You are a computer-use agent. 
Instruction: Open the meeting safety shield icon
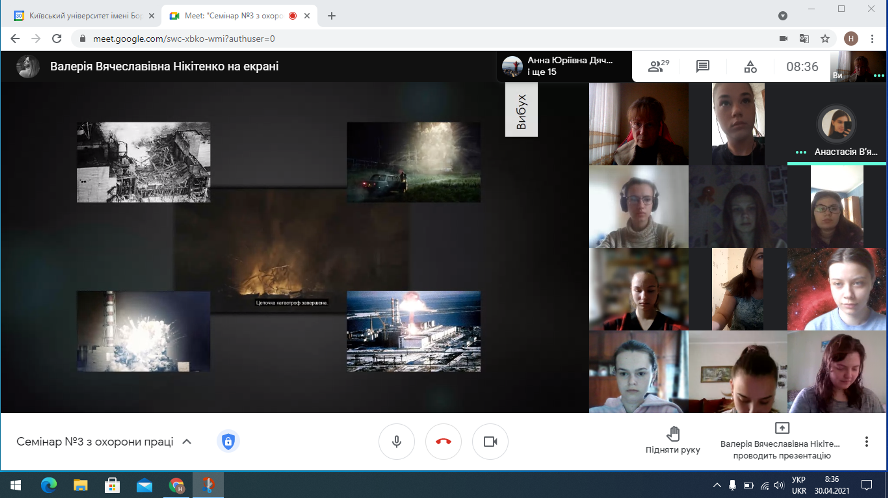[228, 441]
